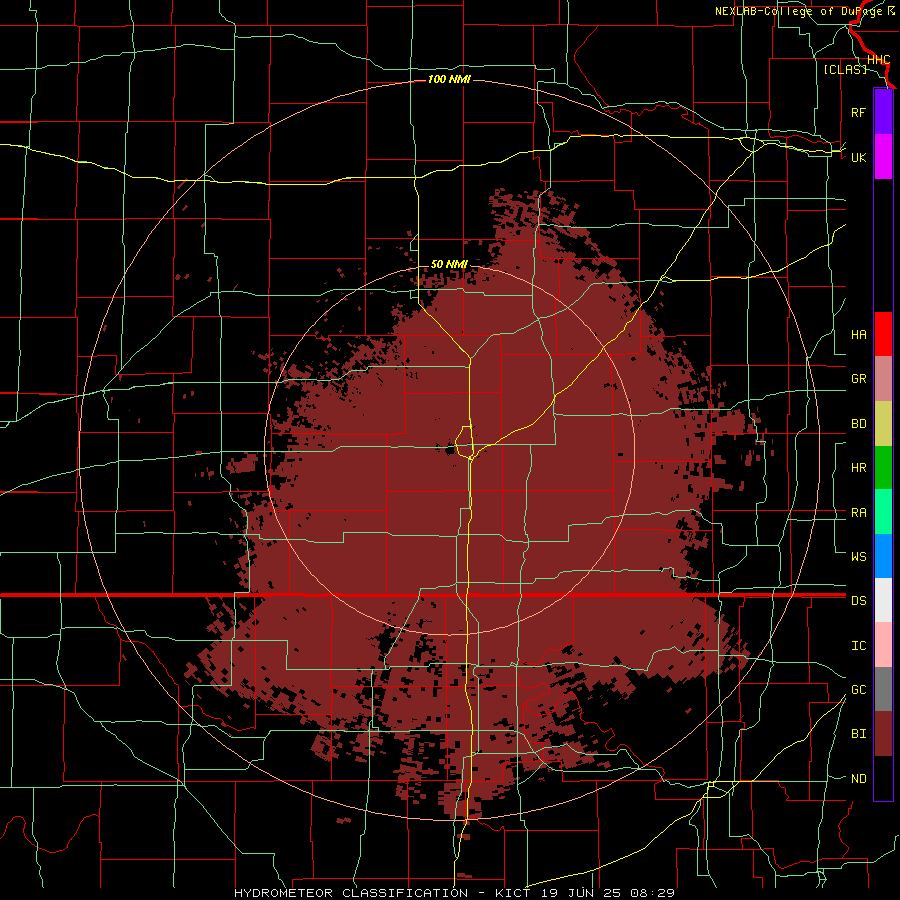Click the 'KICT' radar site identifier

(515, 893)
